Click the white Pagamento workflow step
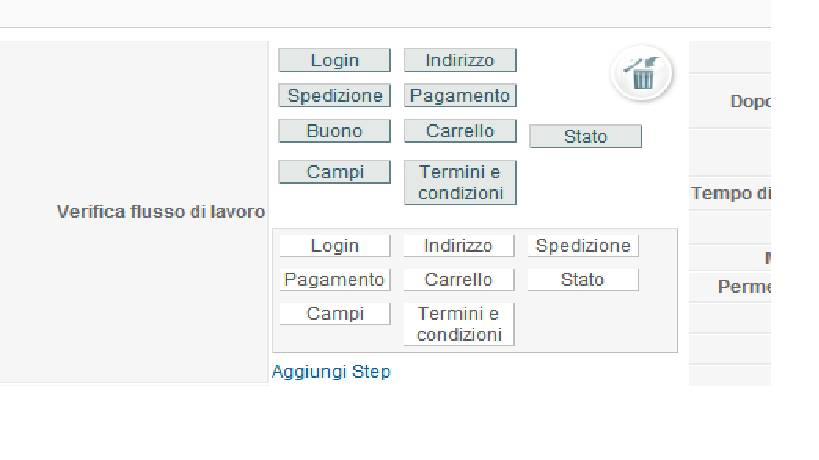The image size is (819, 460). [334, 280]
